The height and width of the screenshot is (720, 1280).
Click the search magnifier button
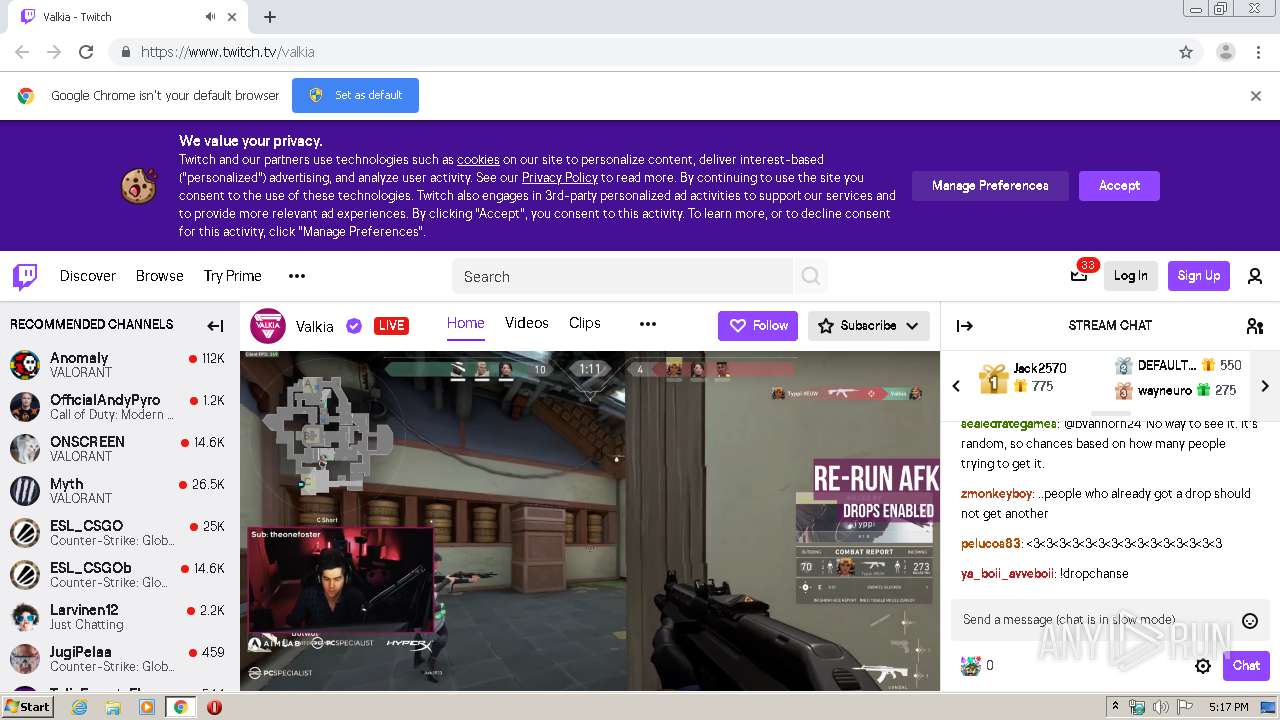[x=811, y=276]
